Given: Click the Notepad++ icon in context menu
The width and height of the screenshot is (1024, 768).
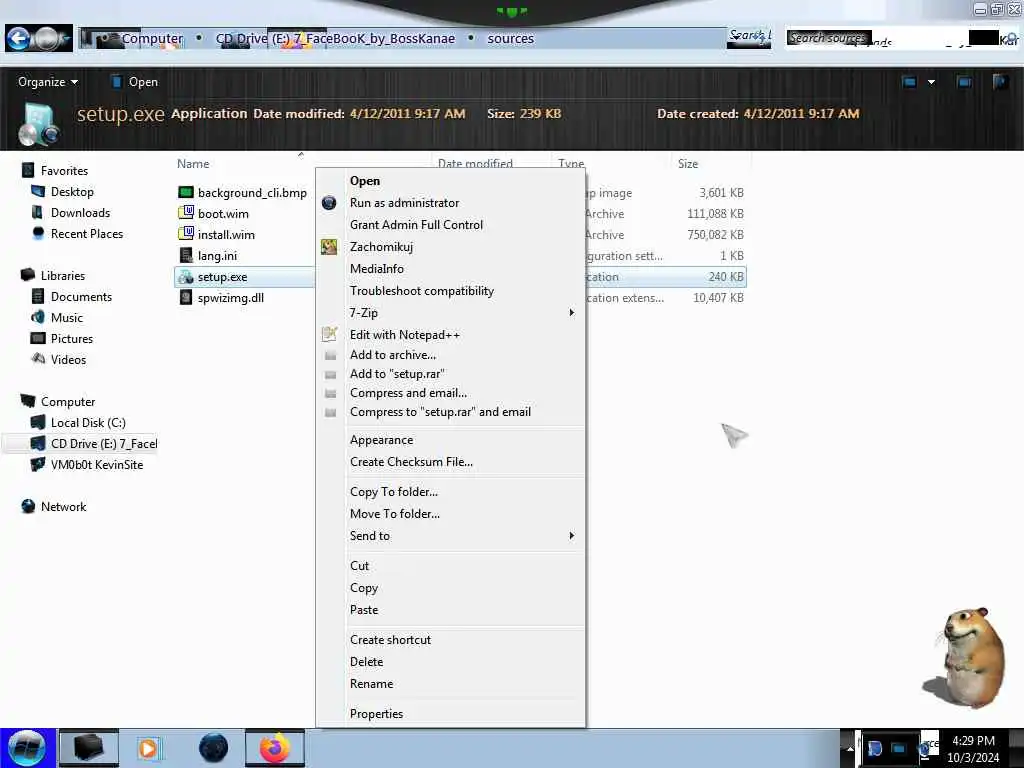Looking at the screenshot, I should point(329,334).
